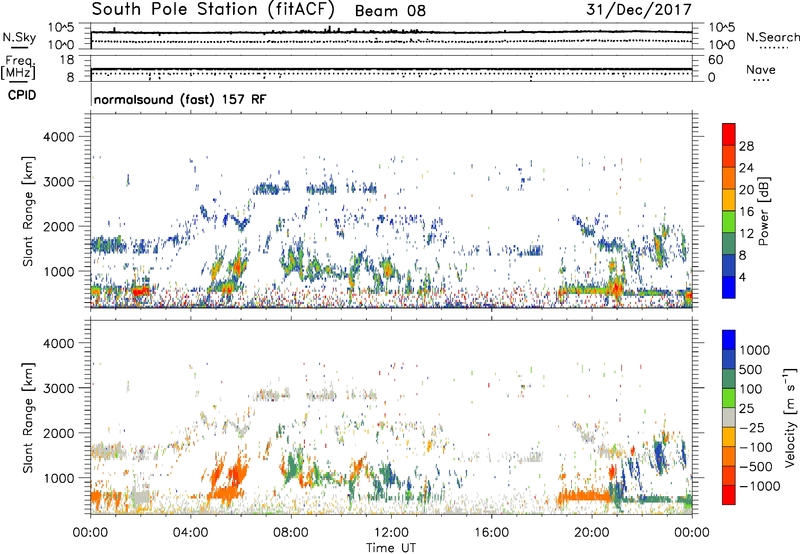Click the '04:00' time axis label
This screenshot has height=554, width=800.
tap(190, 533)
